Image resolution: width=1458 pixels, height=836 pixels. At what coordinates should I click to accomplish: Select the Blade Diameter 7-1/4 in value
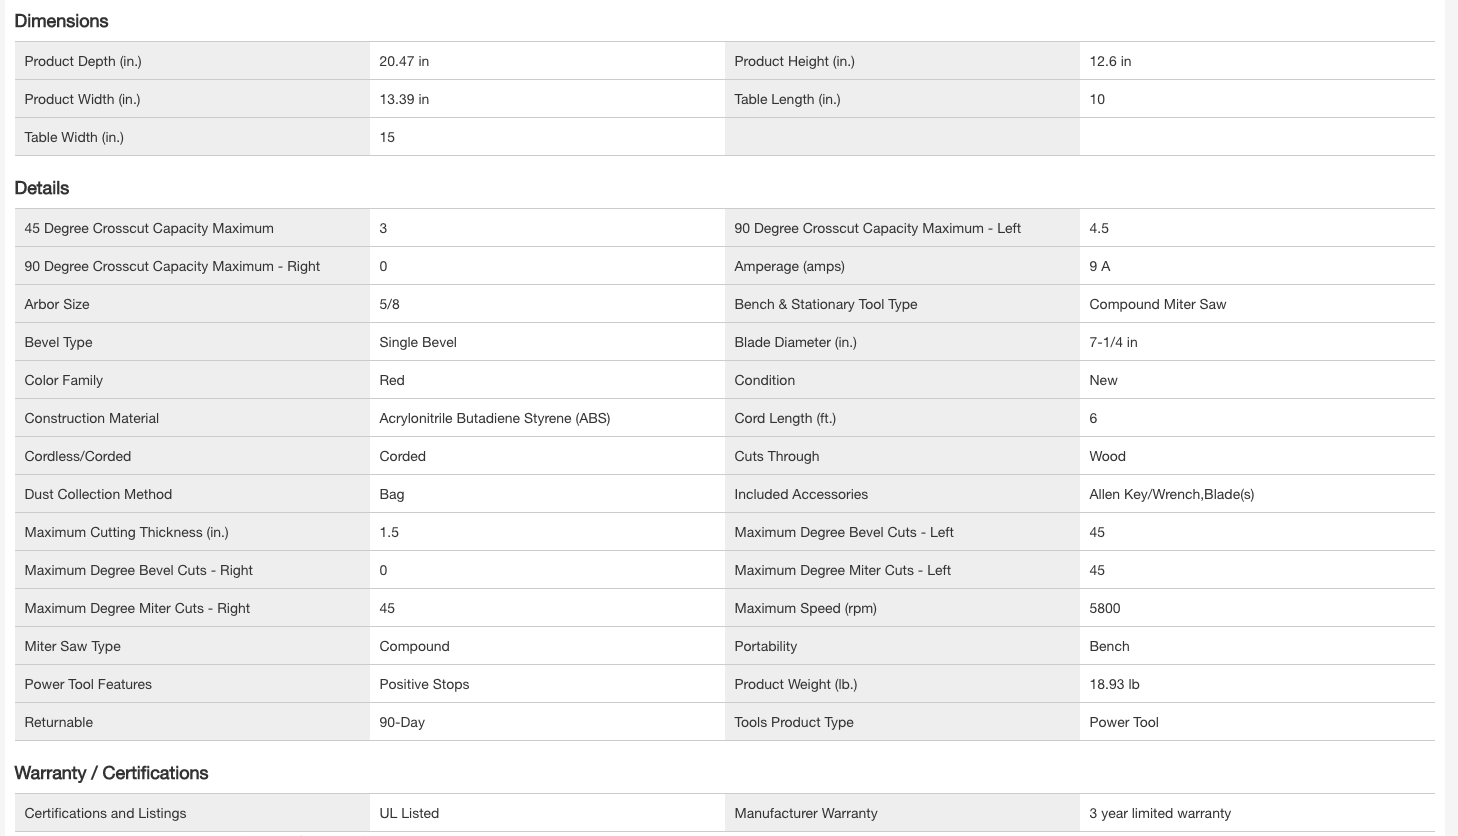coord(1113,342)
